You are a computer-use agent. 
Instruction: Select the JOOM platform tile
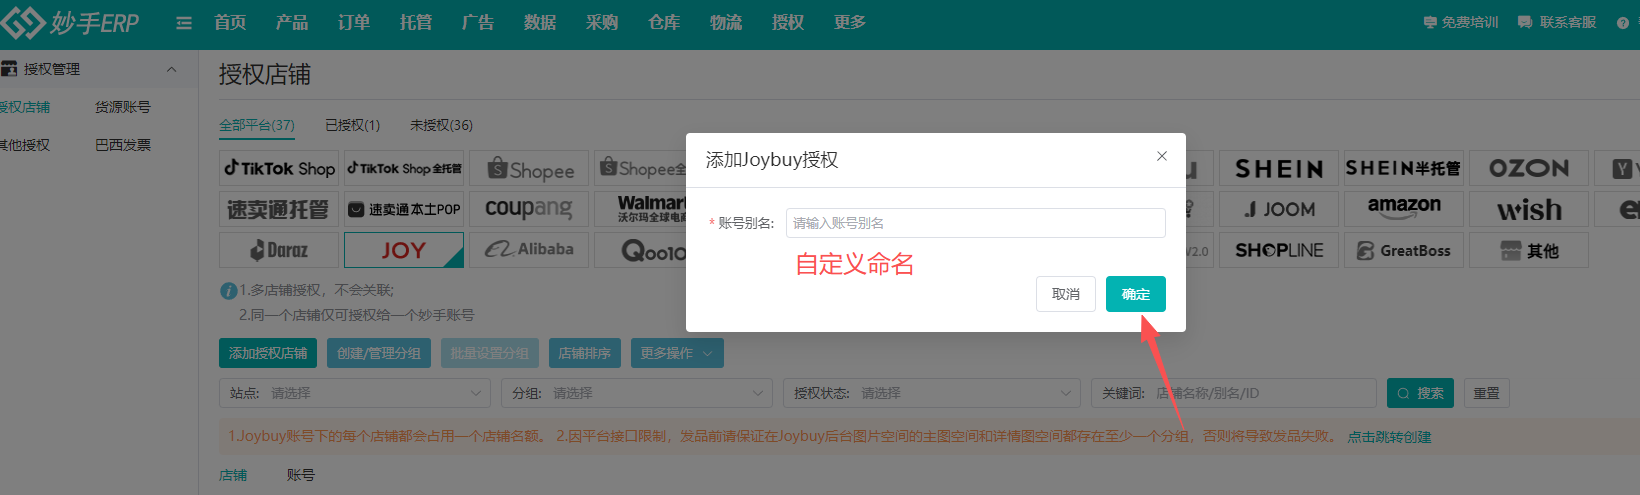[x=1279, y=209]
